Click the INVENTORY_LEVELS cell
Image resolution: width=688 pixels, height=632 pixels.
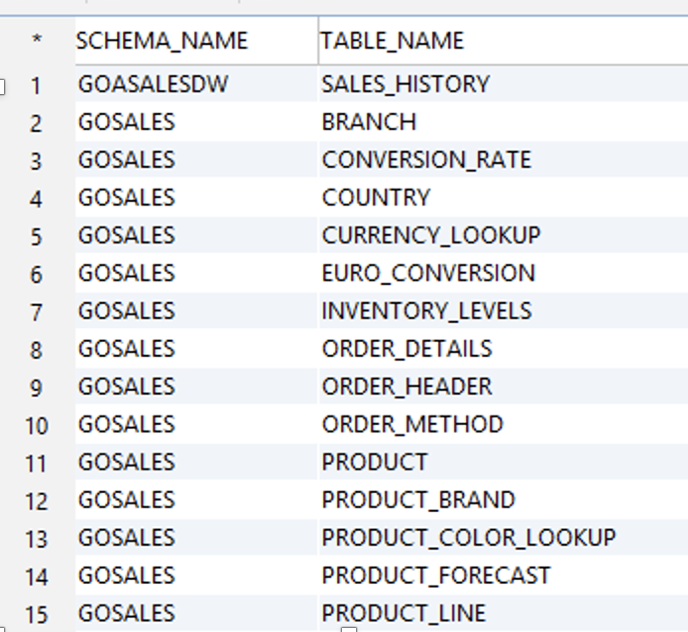(503, 311)
